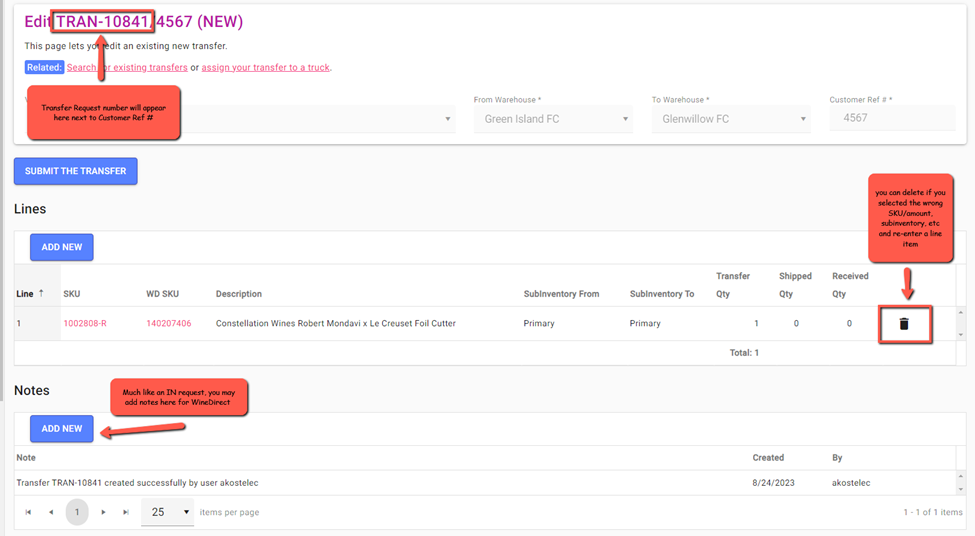Open the search for existing transfers link

pyautogui.click(x=127, y=67)
